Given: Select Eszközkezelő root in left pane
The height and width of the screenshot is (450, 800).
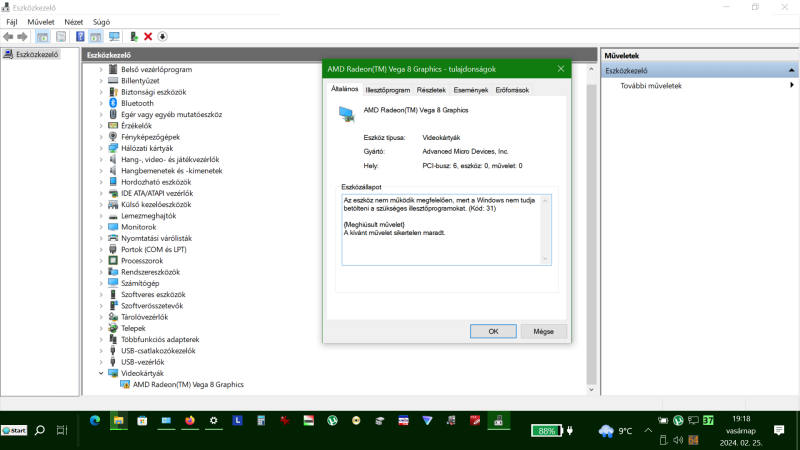Looking at the screenshot, I should coord(37,55).
